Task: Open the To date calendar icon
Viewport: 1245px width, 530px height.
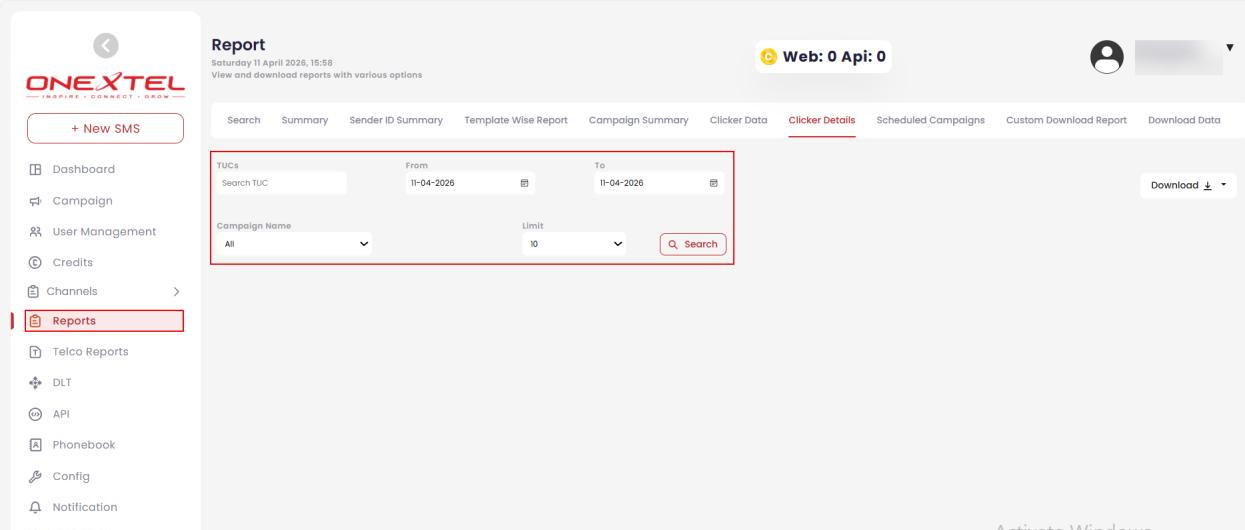Action: [713, 183]
